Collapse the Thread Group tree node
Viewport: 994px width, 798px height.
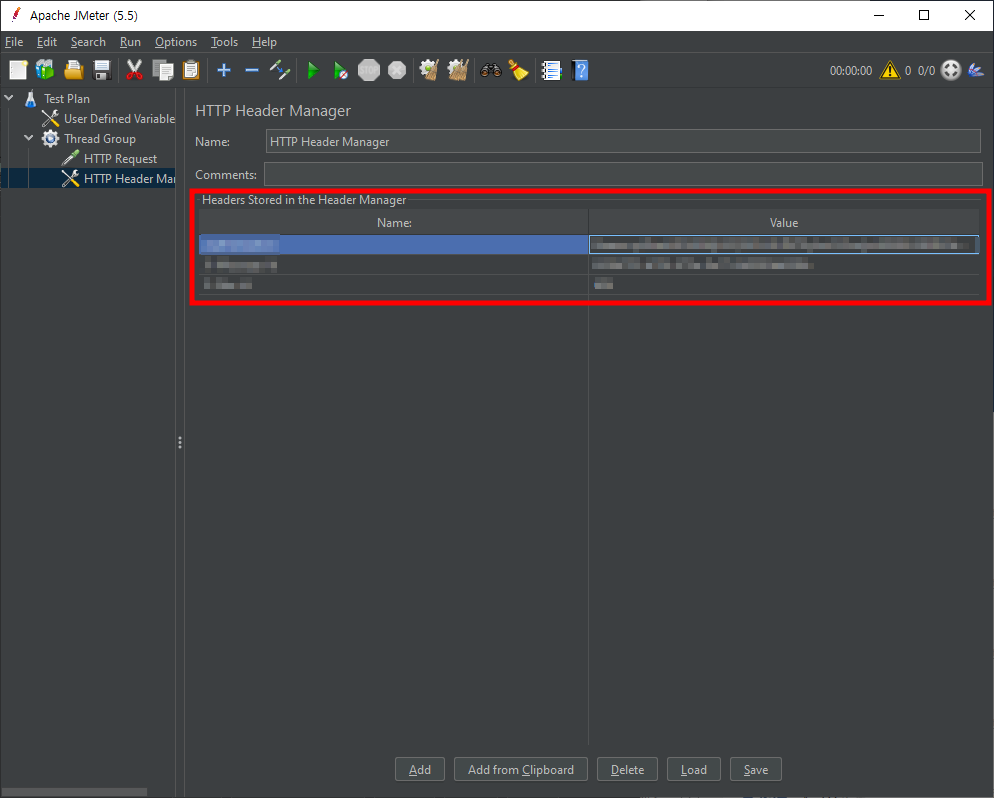tap(29, 138)
